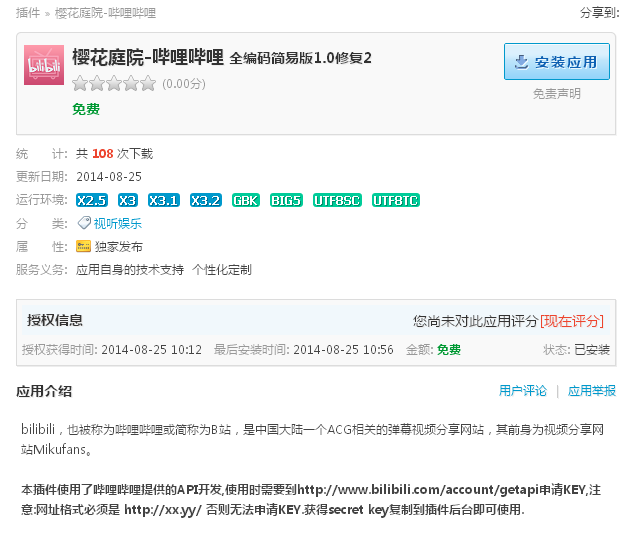619x544 pixels.
Task: Click the 独家发布 attribute text
Action: 118,247
